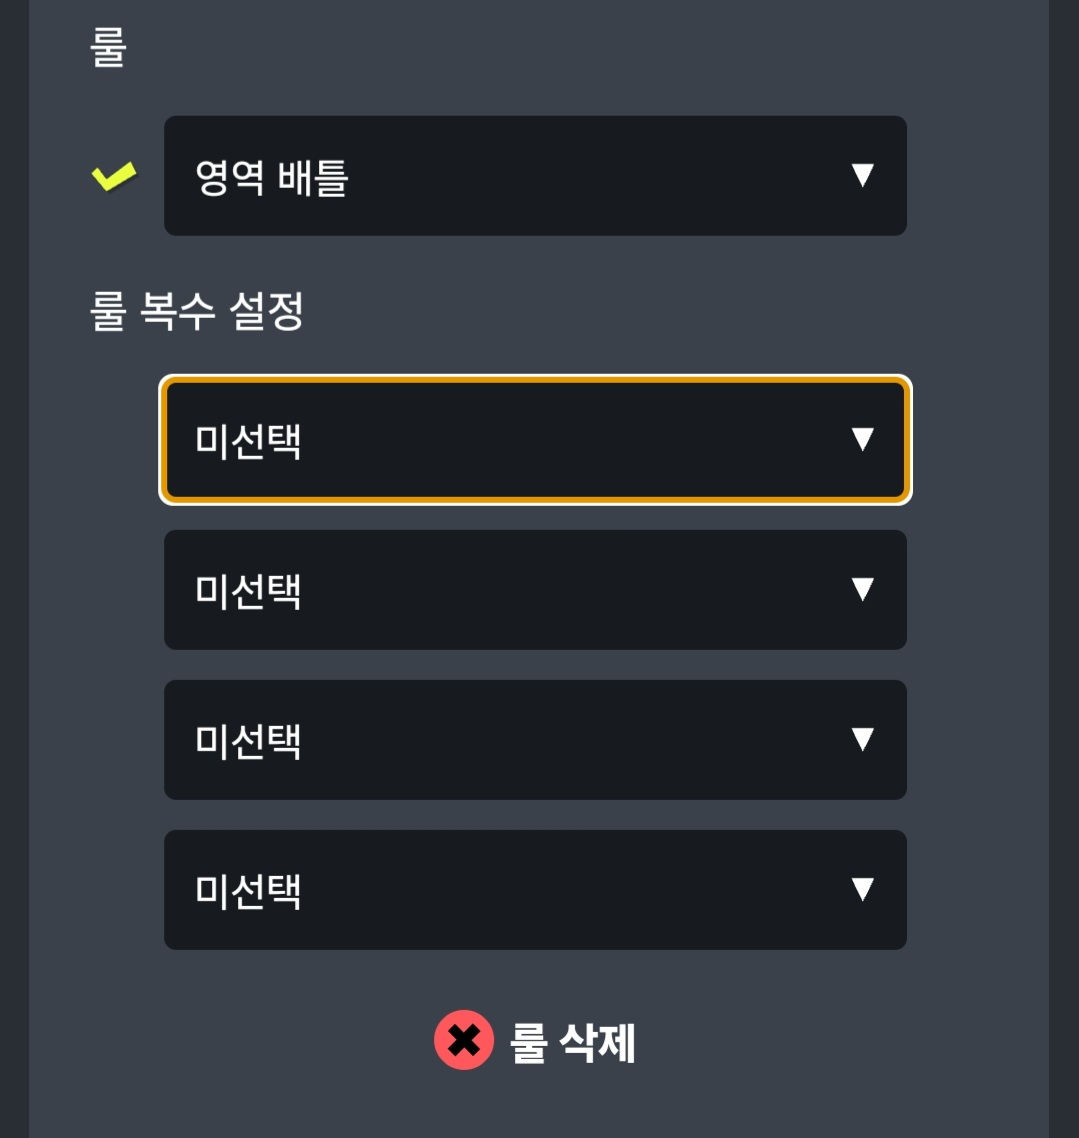
Task: Click the arrow on the second 미선택 dropdown
Action: (x=862, y=589)
